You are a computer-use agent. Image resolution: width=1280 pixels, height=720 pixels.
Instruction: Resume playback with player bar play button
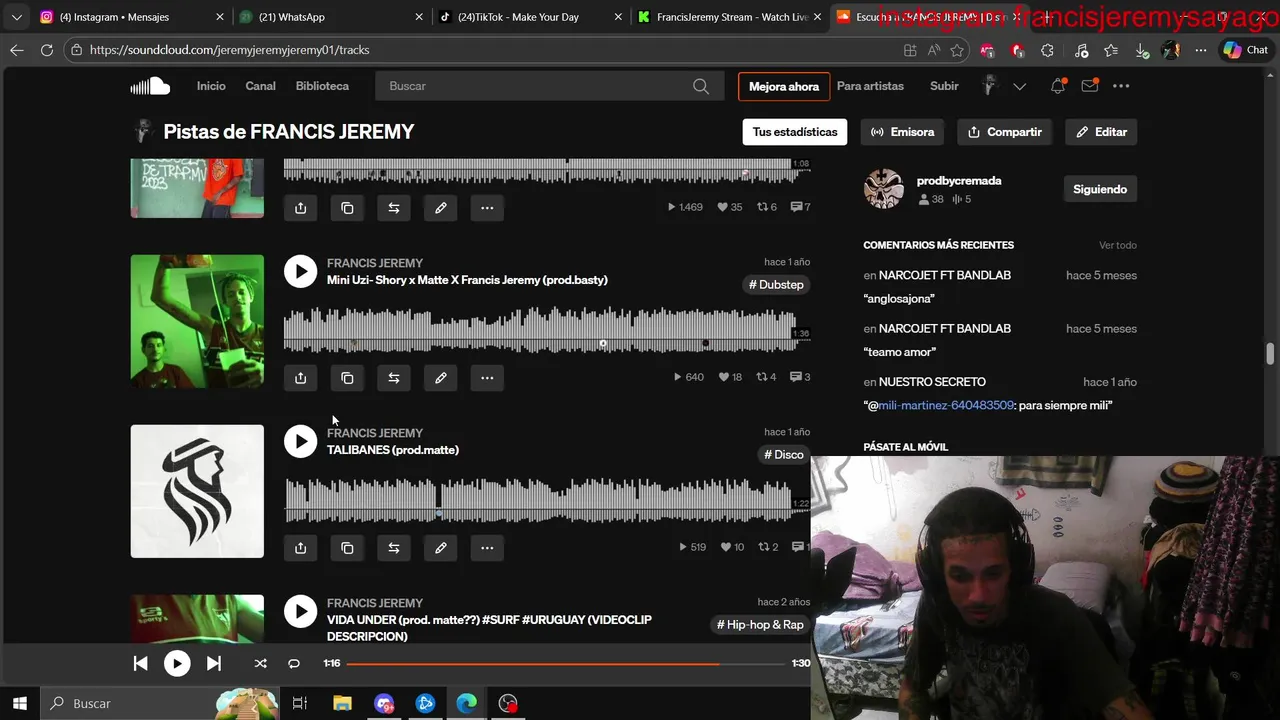(177, 663)
